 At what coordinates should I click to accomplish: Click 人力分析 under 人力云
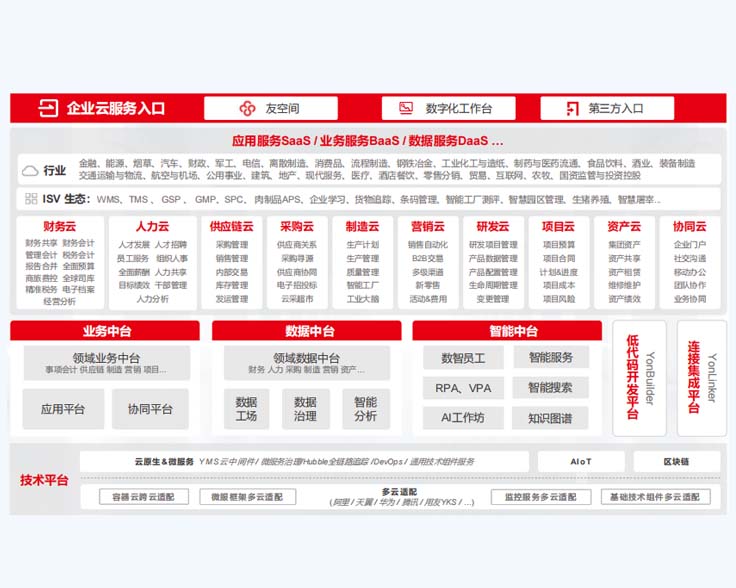153,299
